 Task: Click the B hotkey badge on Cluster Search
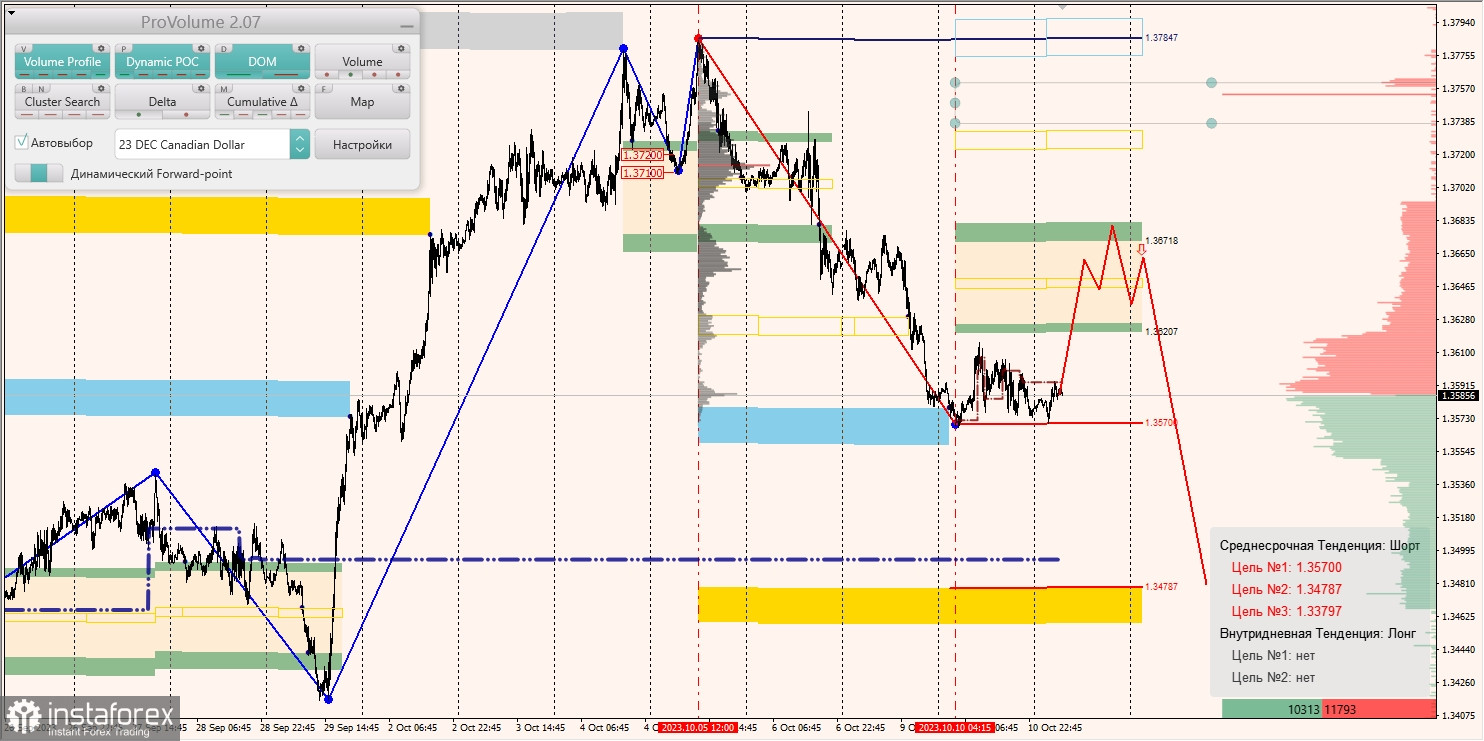click(24, 88)
